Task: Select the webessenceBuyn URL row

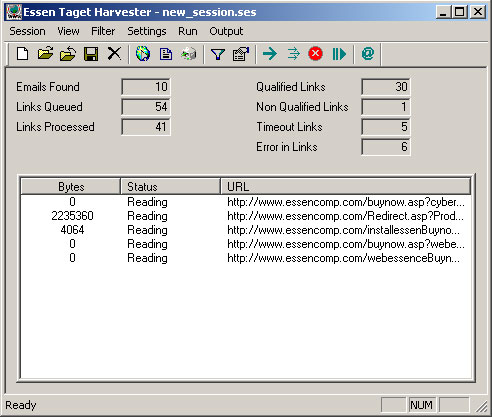Action: [246, 258]
